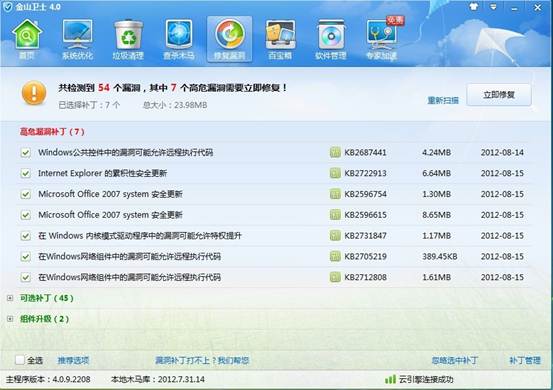Expand the 组件升级 (2) section
The height and width of the screenshot is (390, 553).
click(10, 319)
